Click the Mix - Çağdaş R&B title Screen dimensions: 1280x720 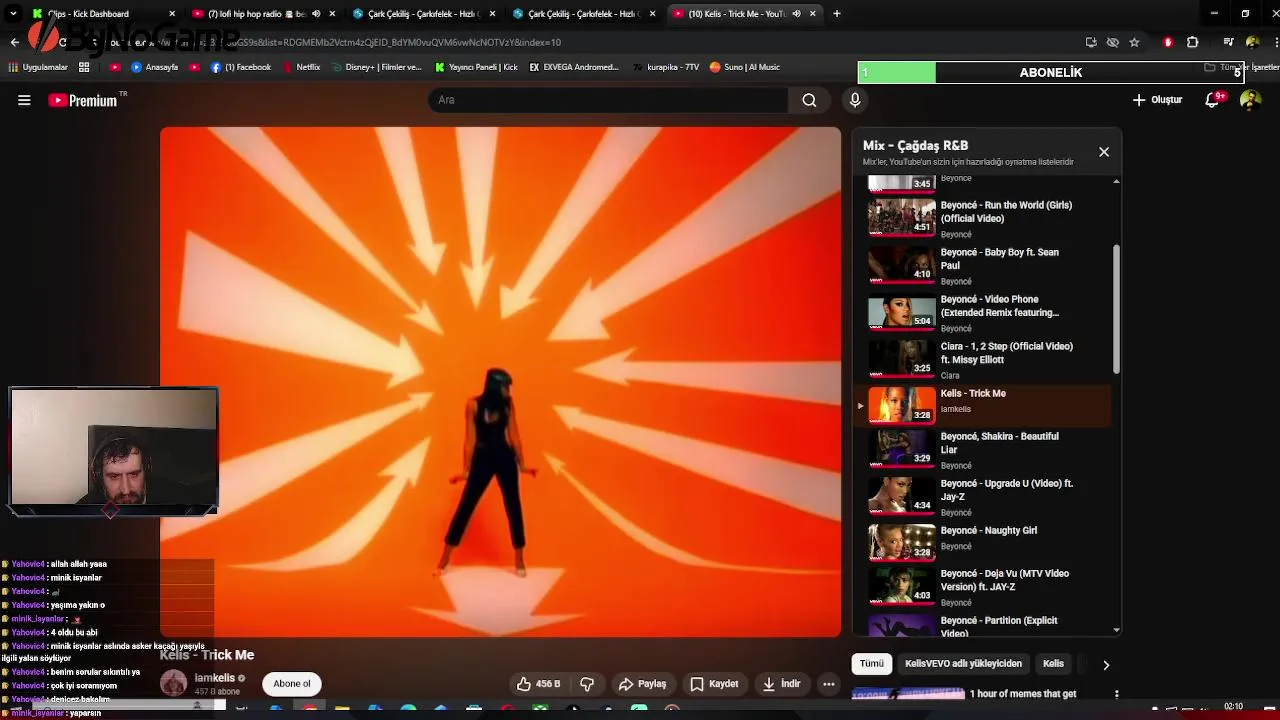point(915,145)
